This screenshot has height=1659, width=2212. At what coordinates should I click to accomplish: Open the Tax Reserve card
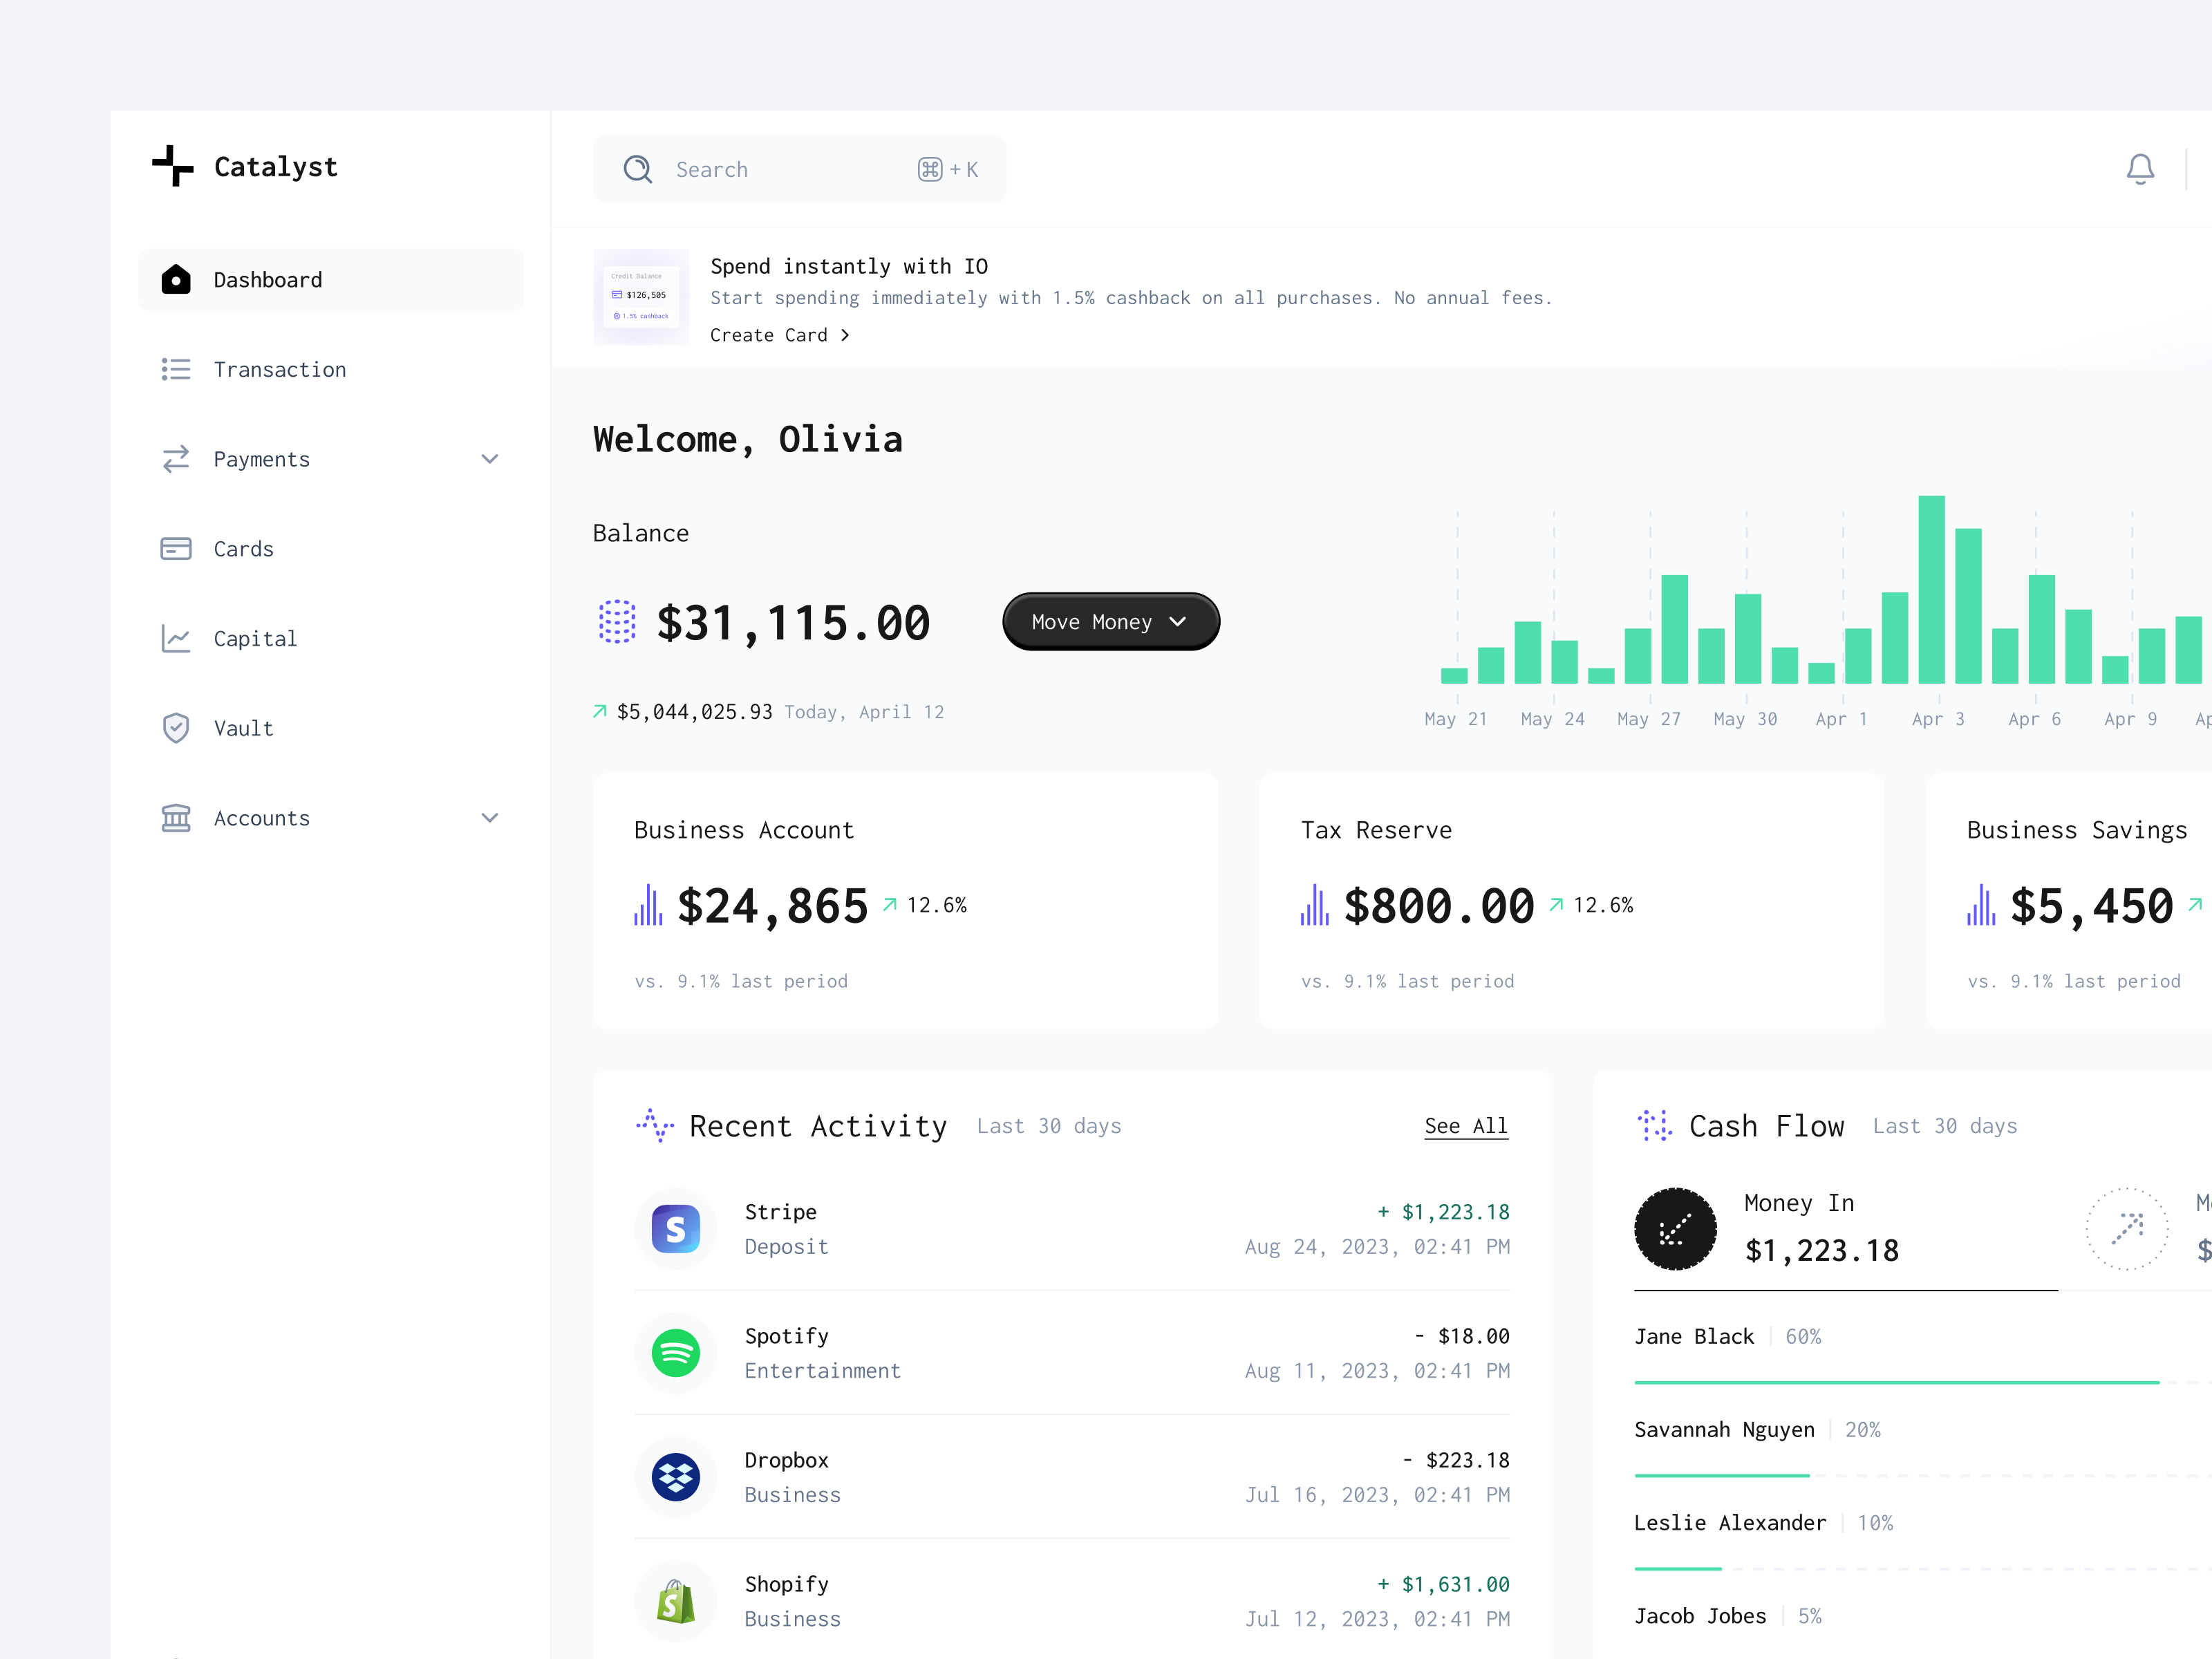pyautogui.click(x=1572, y=901)
